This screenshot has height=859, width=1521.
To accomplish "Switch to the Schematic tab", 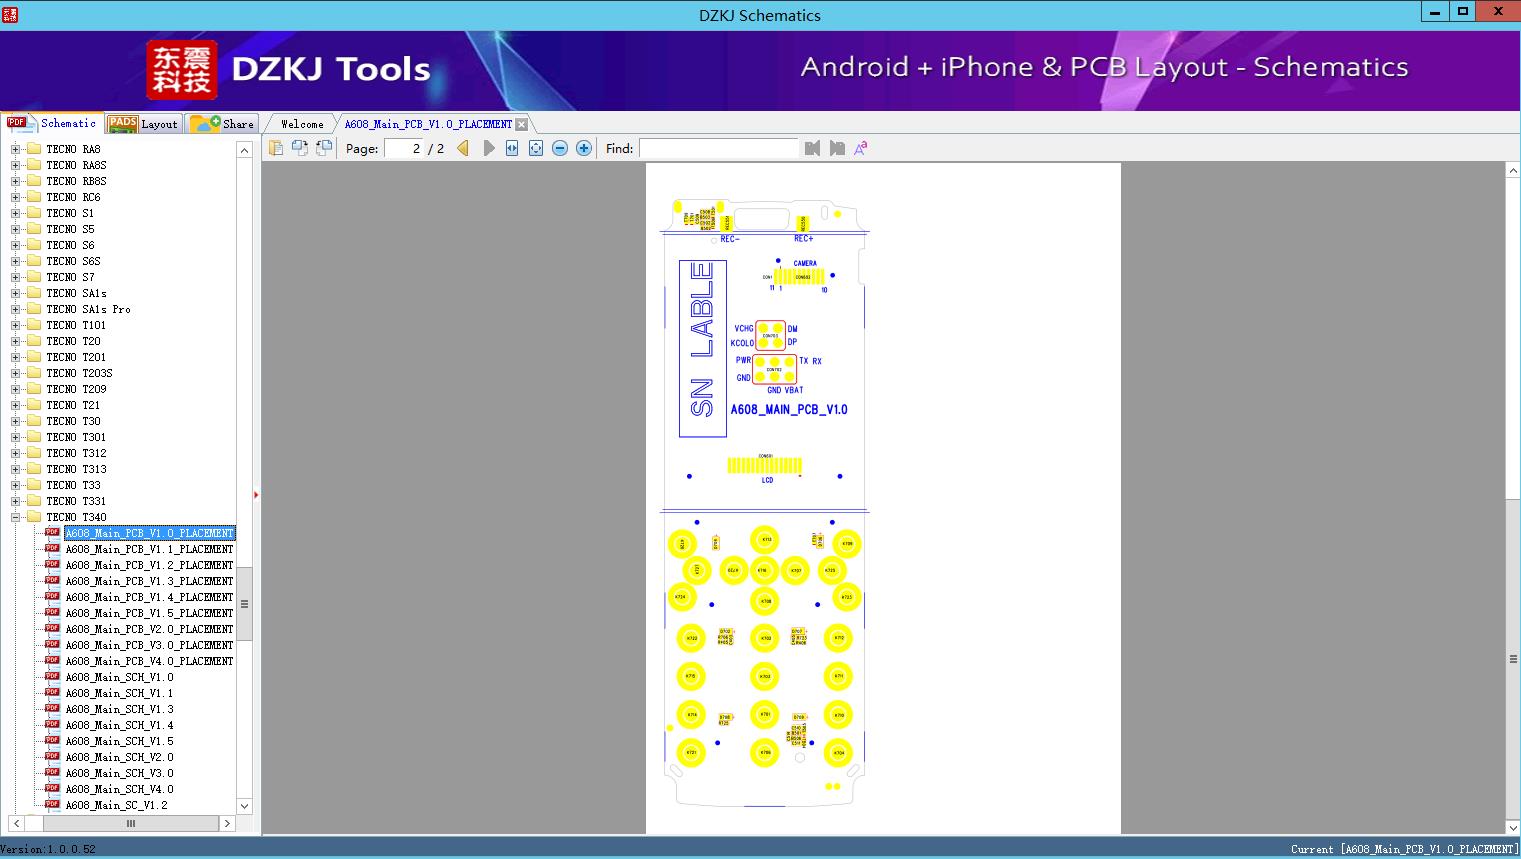I will [52, 123].
